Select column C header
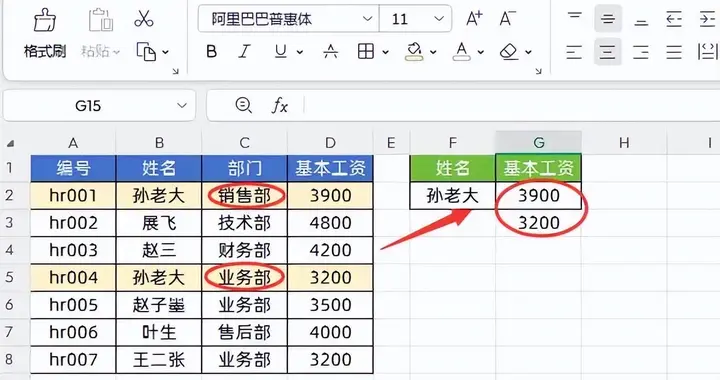This screenshot has width=720, height=380. [x=244, y=143]
